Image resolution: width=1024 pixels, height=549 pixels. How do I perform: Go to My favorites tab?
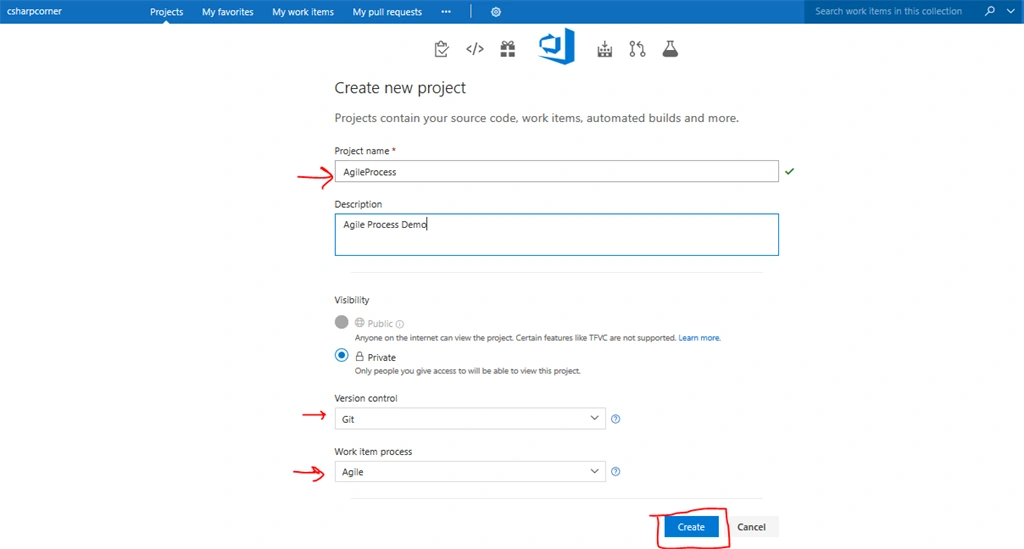227,12
